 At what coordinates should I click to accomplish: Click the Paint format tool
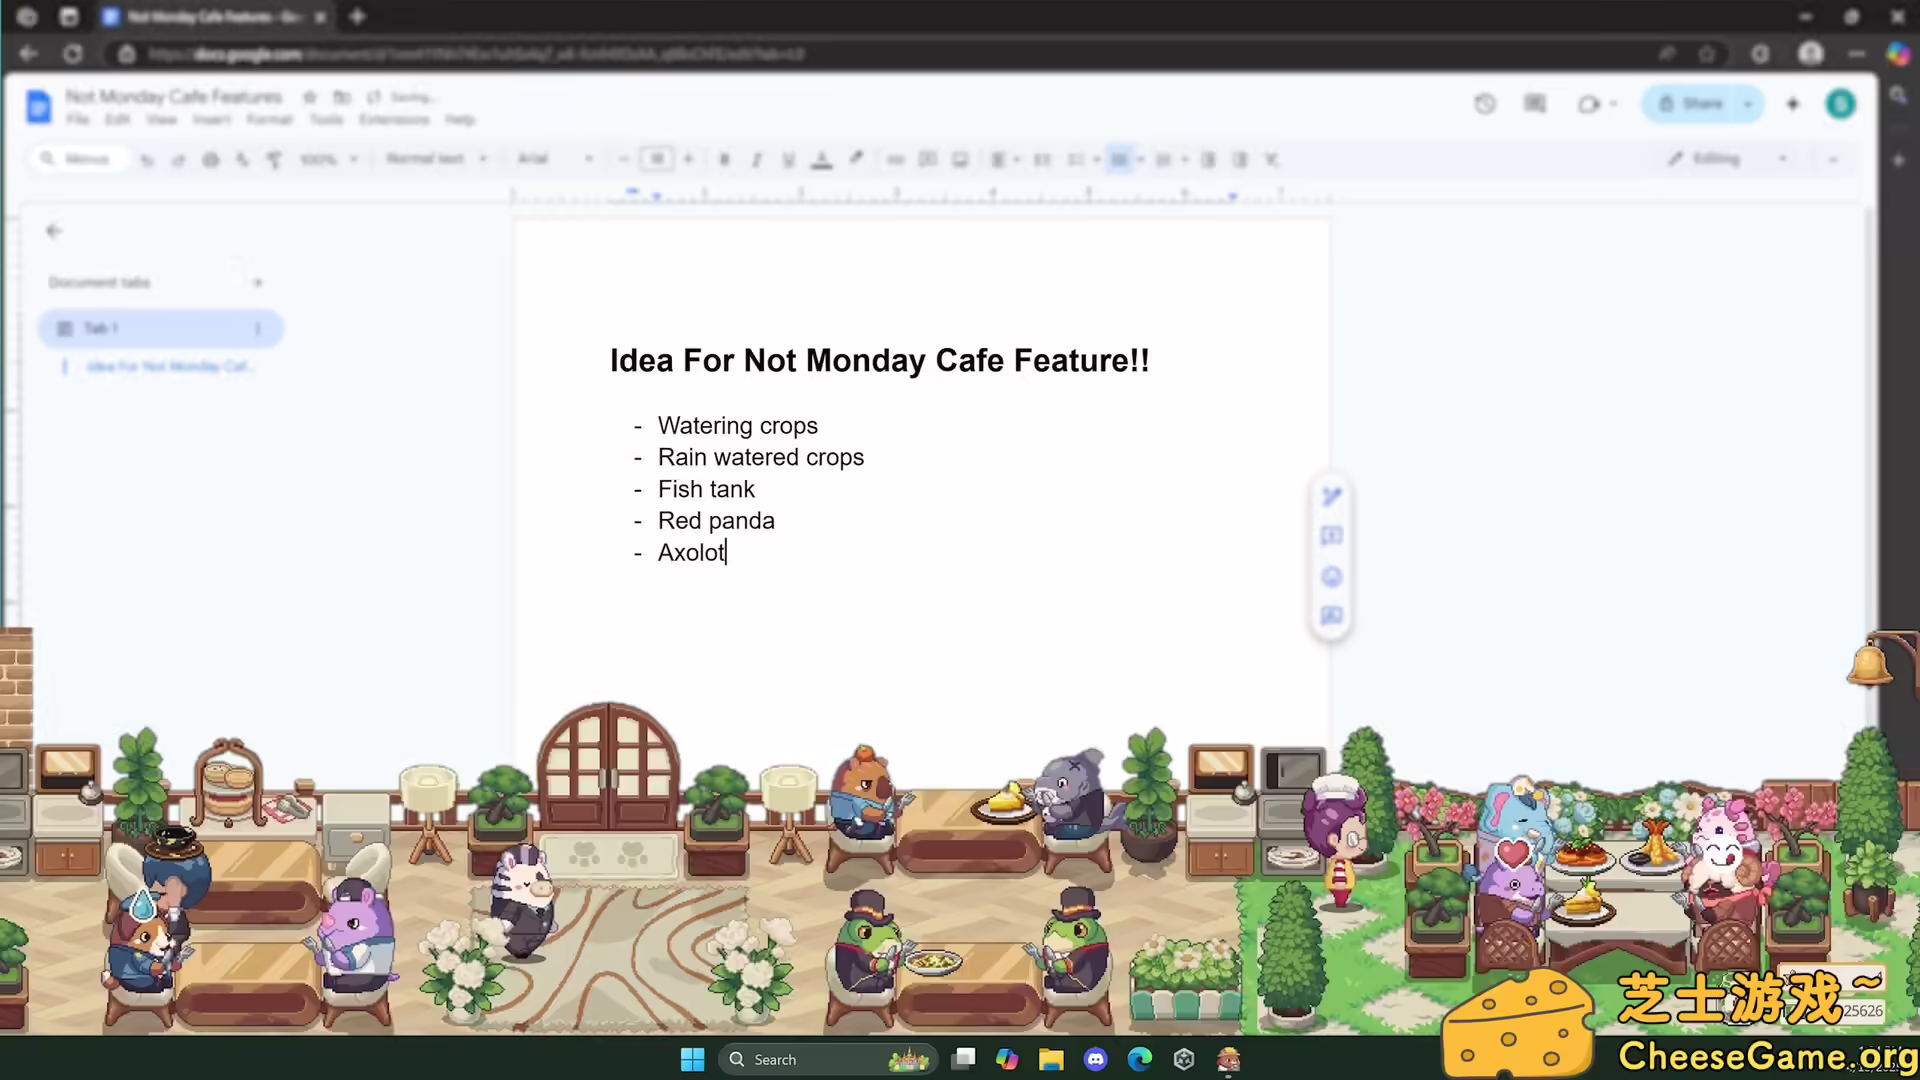point(275,159)
